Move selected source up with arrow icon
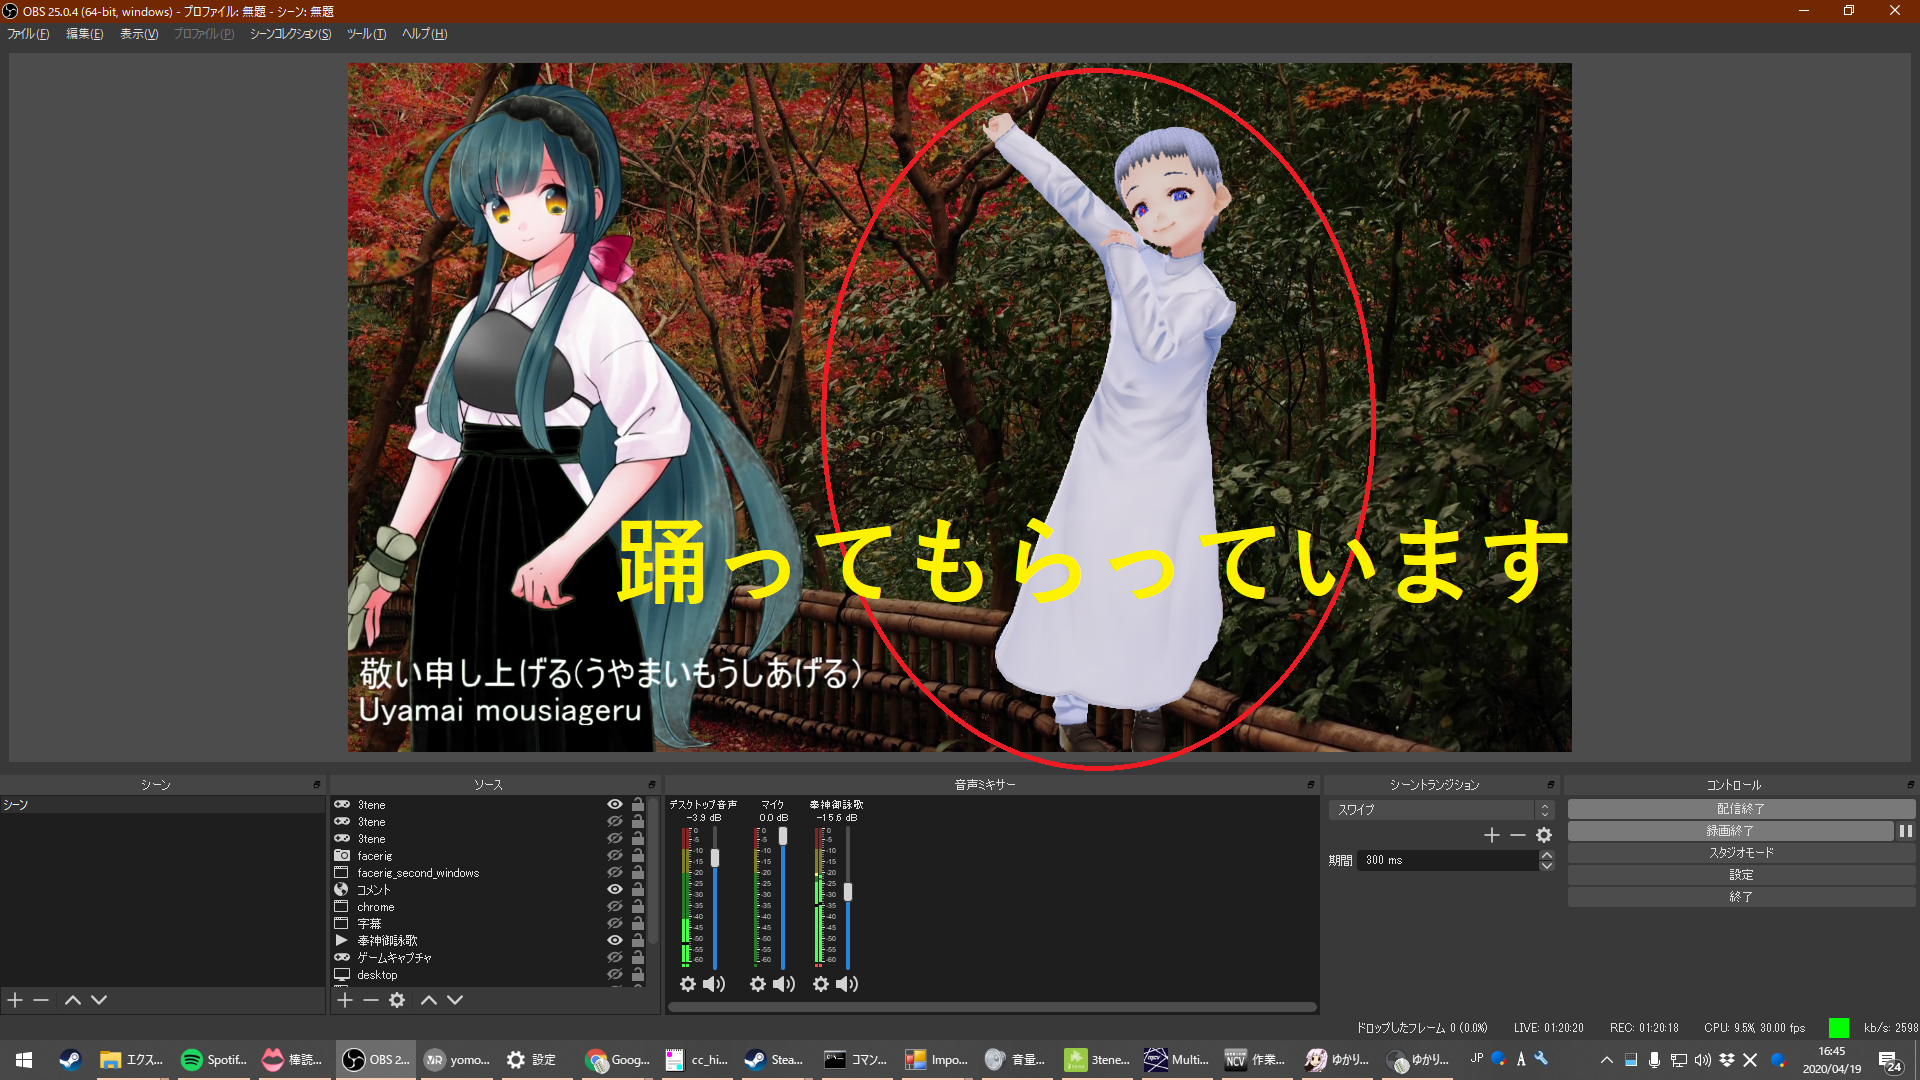Screen dimensions: 1920x1080 pyautogui.click(x=428, y=1000)
